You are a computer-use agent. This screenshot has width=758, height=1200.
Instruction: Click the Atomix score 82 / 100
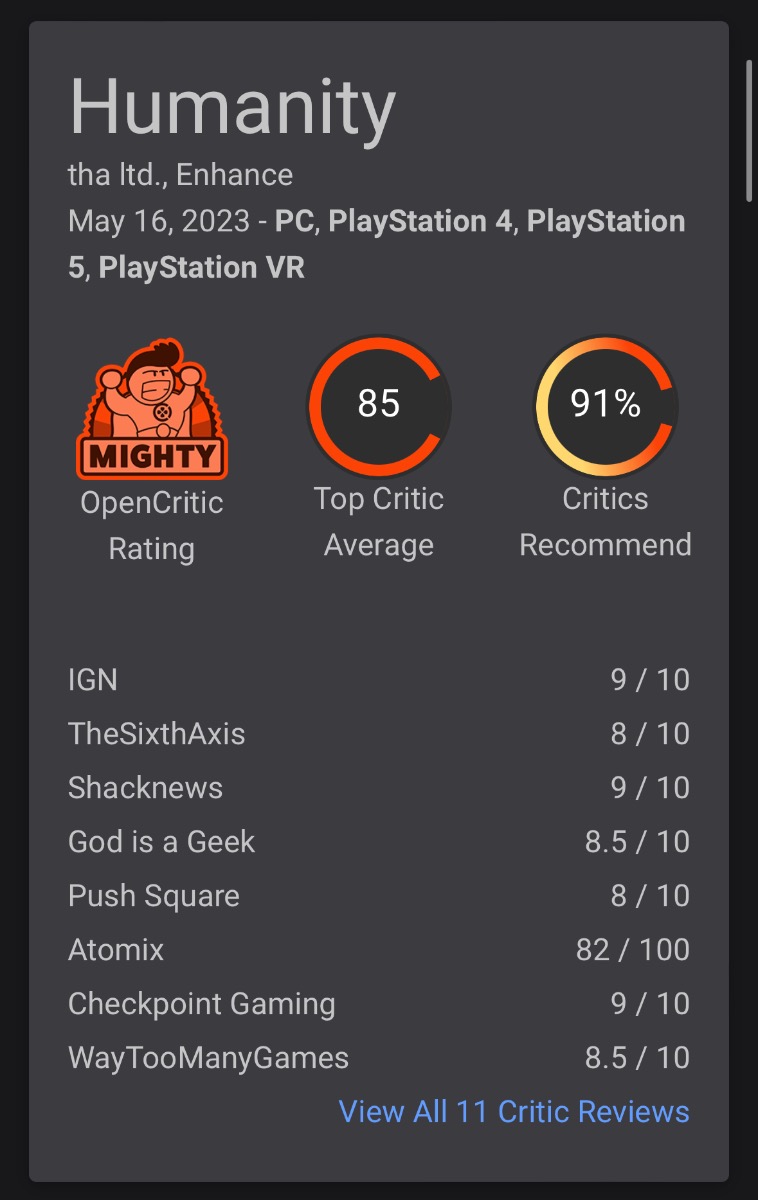(633, 950)
